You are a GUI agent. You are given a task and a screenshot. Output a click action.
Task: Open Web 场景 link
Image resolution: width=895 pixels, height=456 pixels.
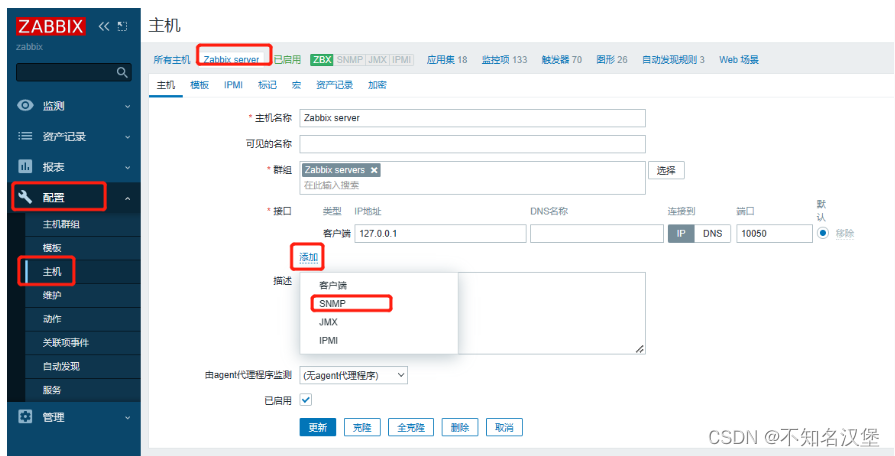point(739,59)
